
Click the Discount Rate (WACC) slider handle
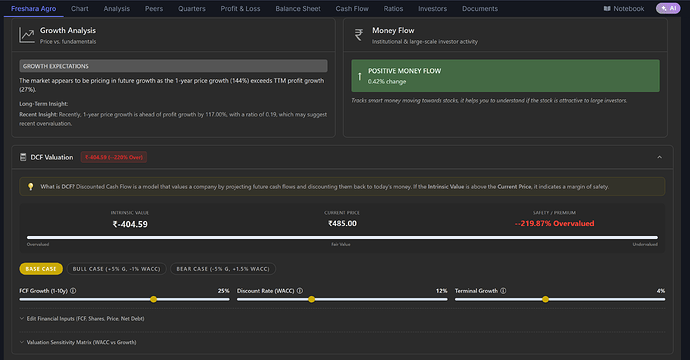tap(312, 299)
